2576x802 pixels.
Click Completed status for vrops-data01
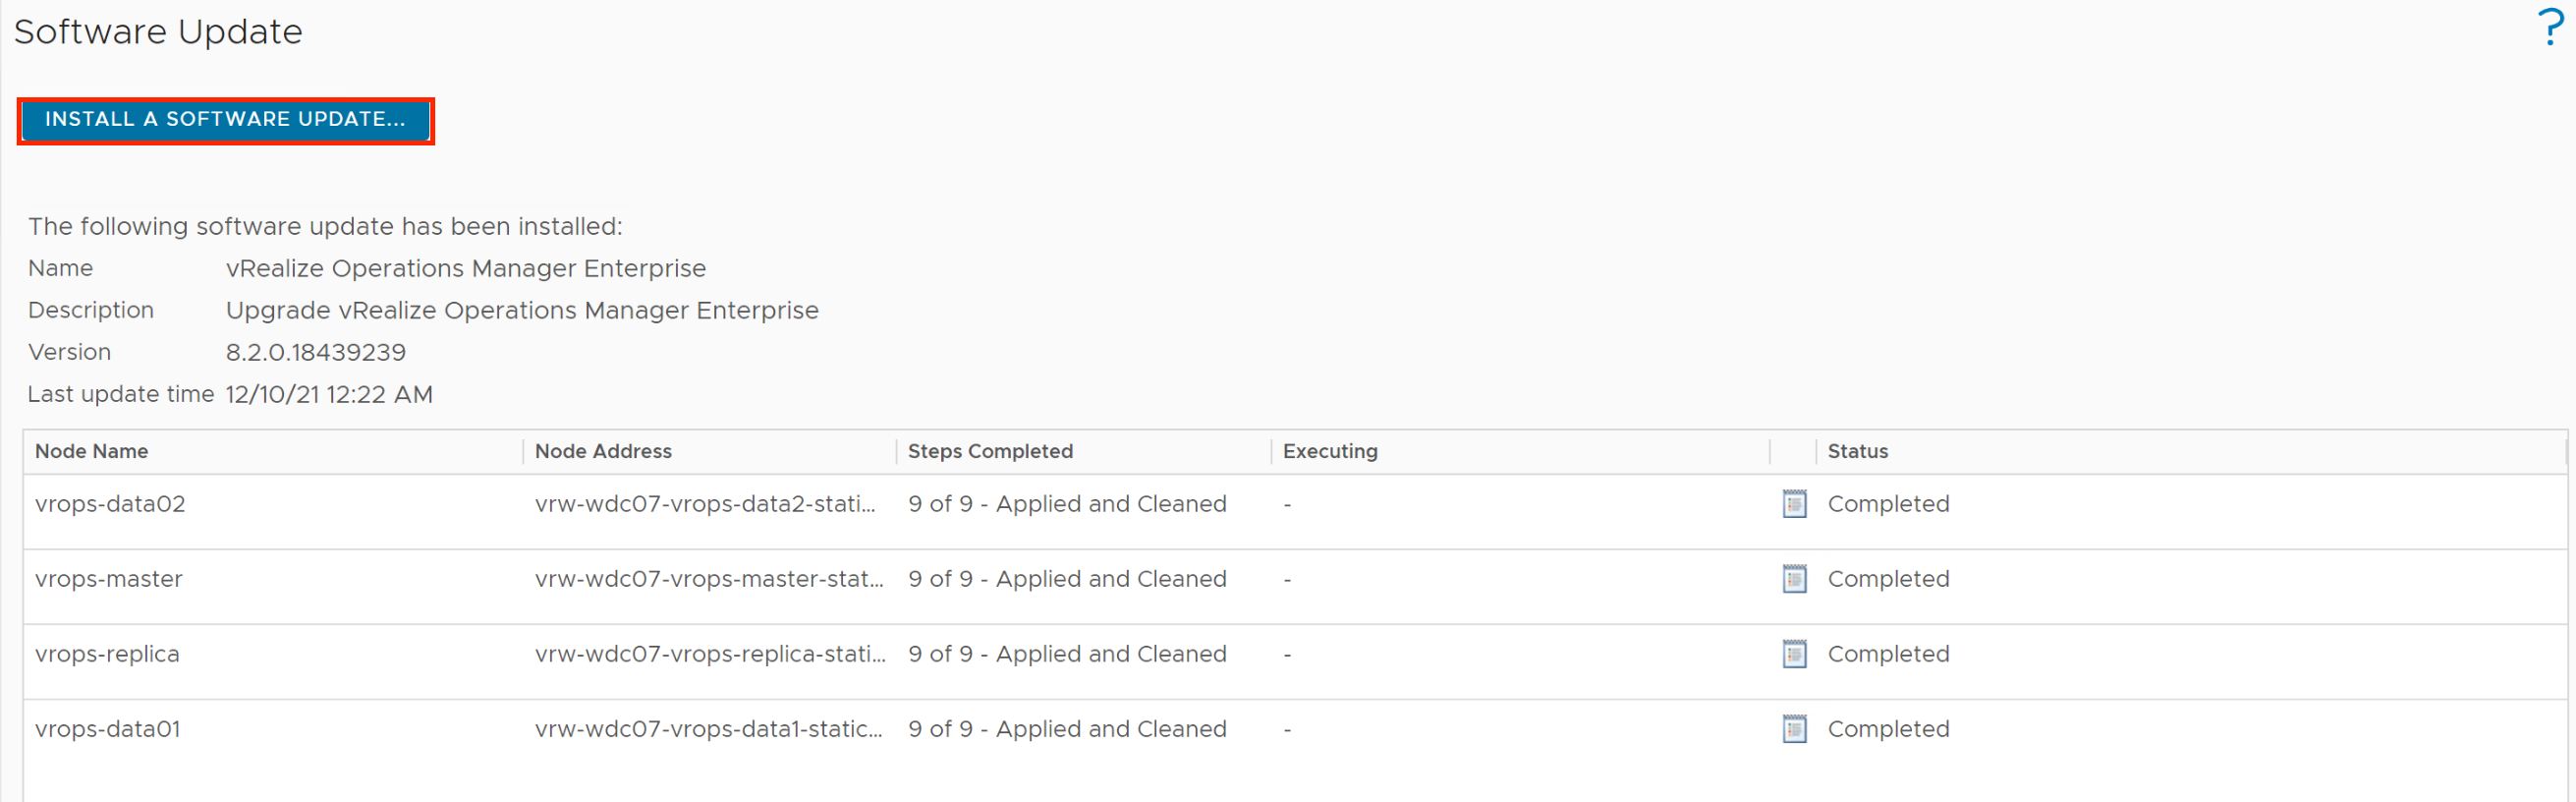point(1888,729)
